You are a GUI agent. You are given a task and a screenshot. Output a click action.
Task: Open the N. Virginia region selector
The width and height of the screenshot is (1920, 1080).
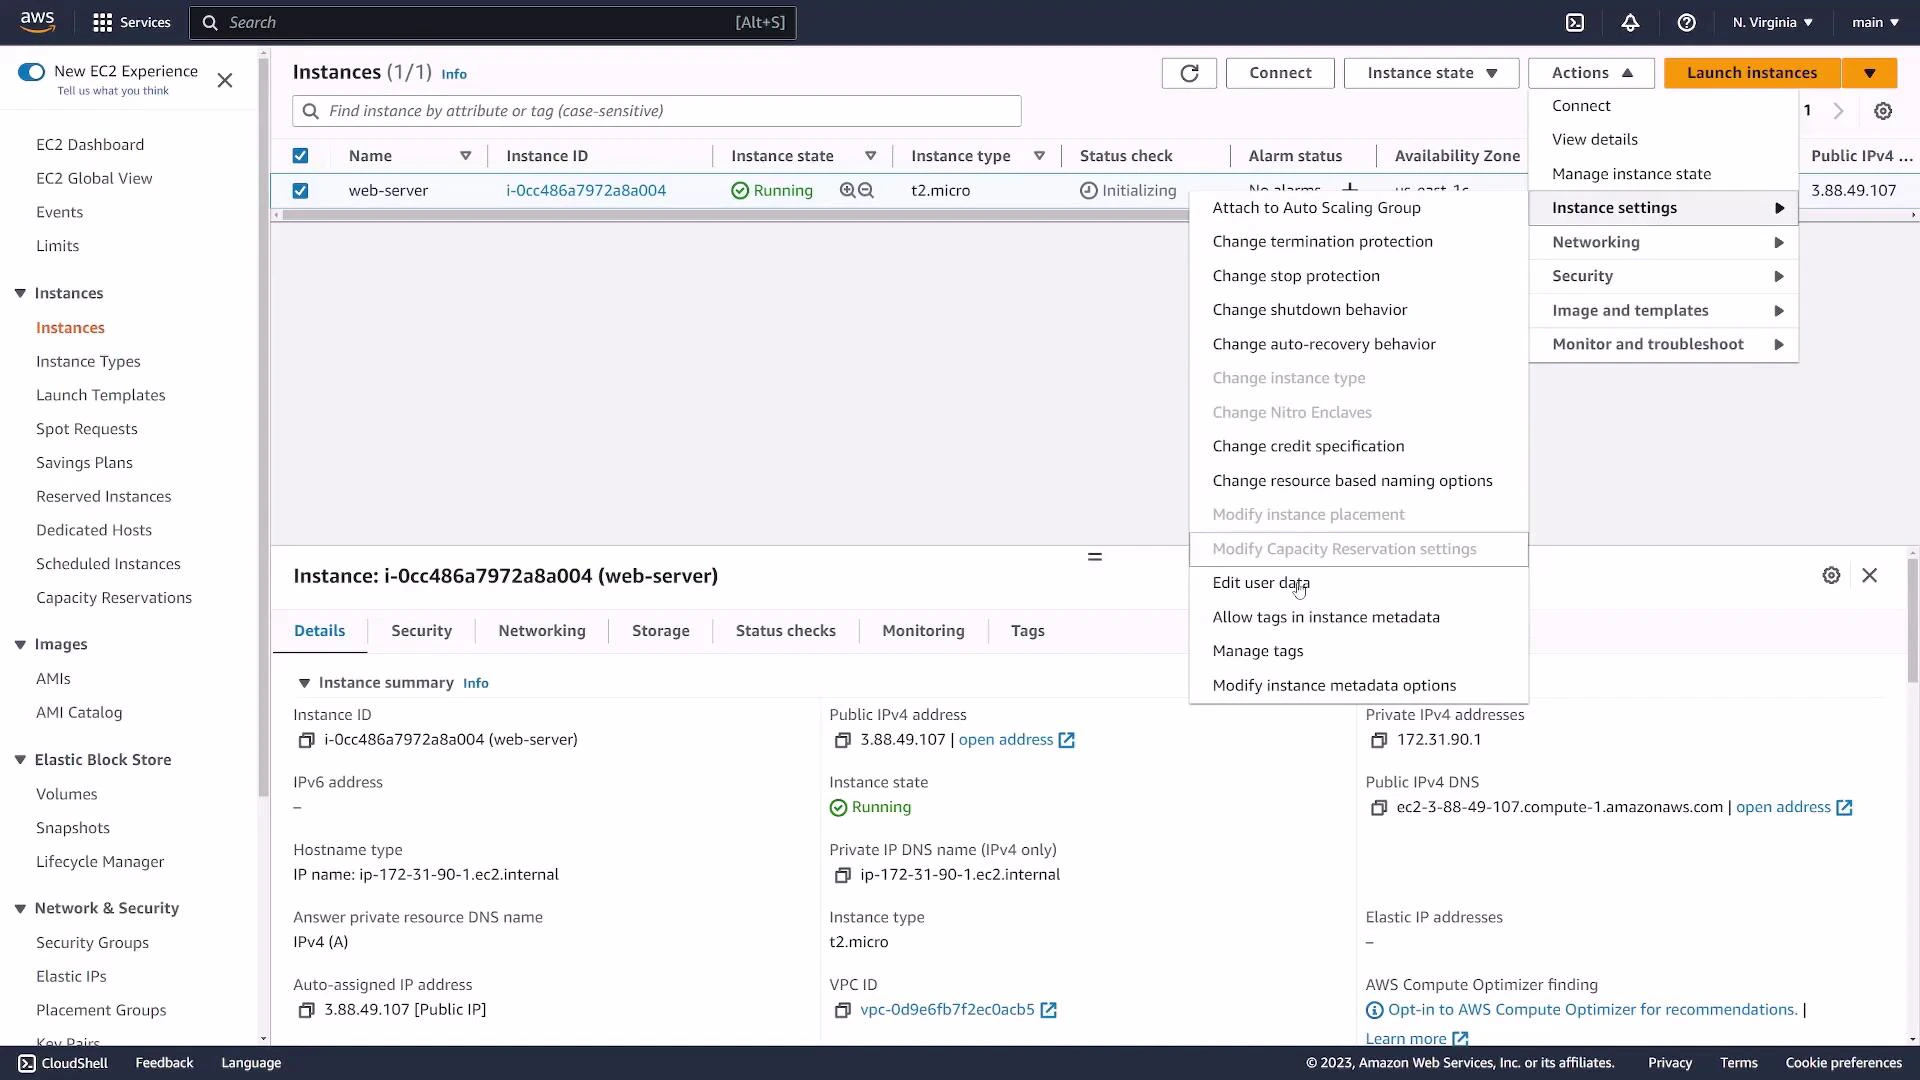1770,22
